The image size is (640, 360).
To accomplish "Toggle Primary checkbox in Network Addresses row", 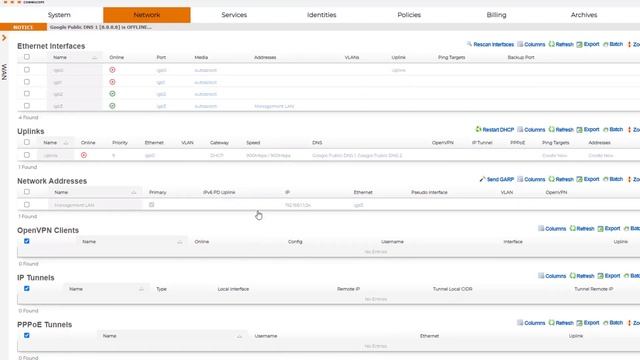I will (151, 204).
